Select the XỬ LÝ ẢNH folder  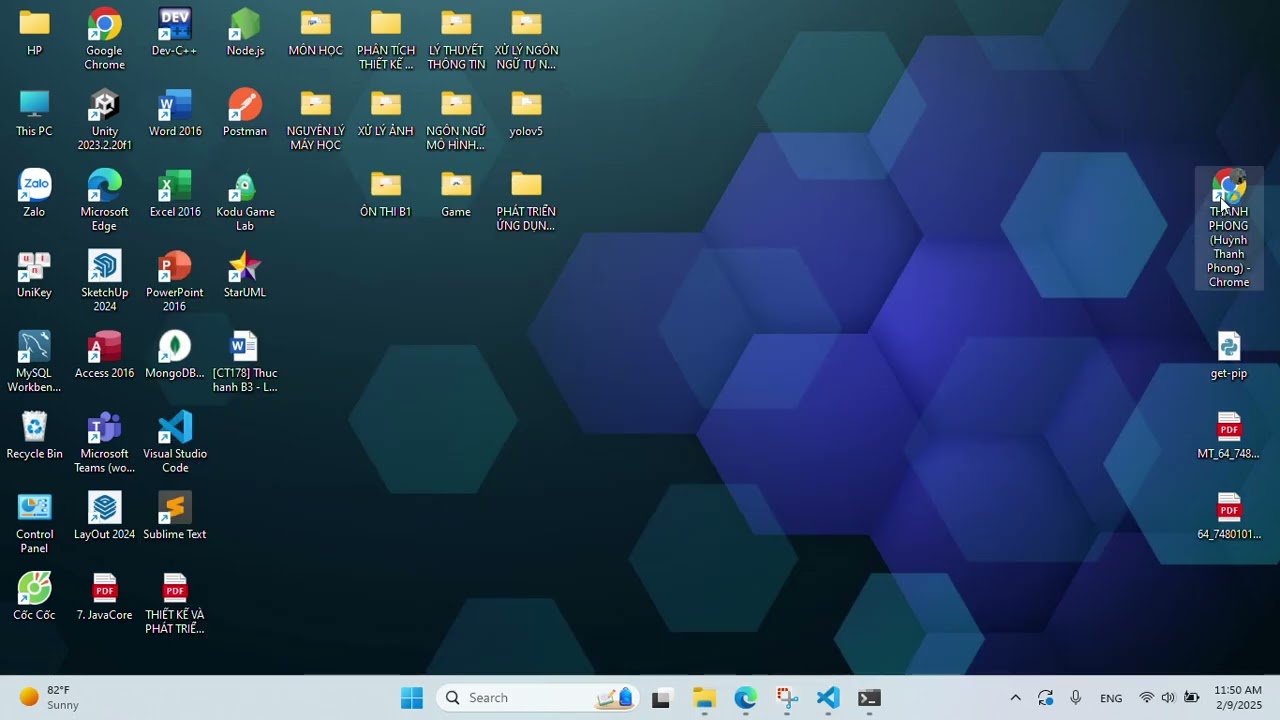click(386, 114)
